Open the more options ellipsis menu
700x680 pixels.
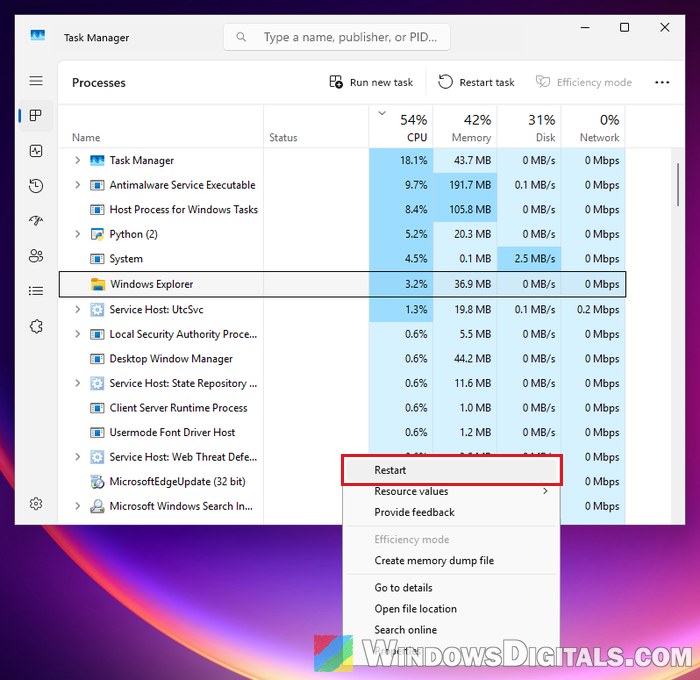coord(662,82)
